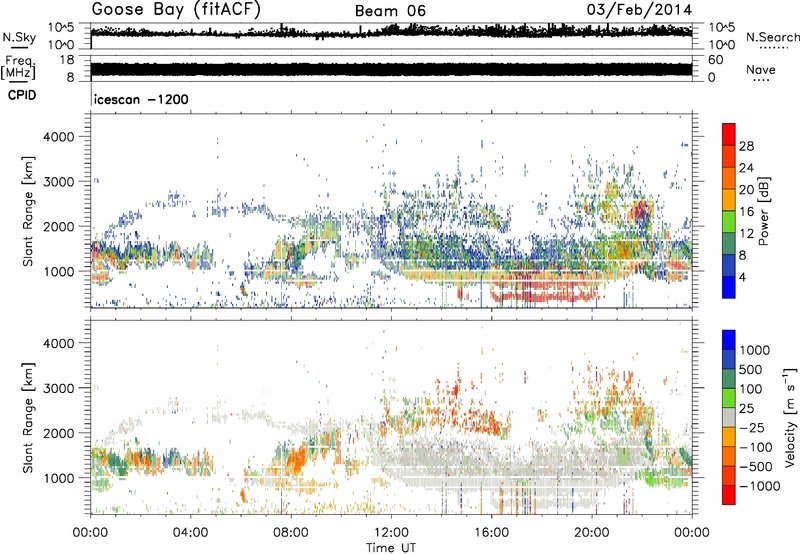Click the '12:00' time axis label

391,533
